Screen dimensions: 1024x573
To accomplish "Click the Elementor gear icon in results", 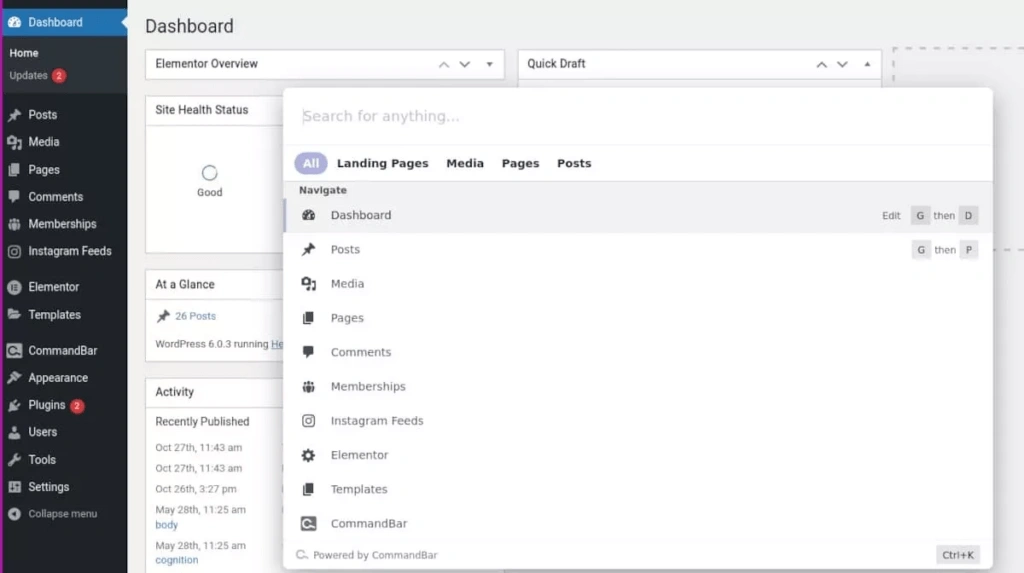I will [x=309, y=455].
